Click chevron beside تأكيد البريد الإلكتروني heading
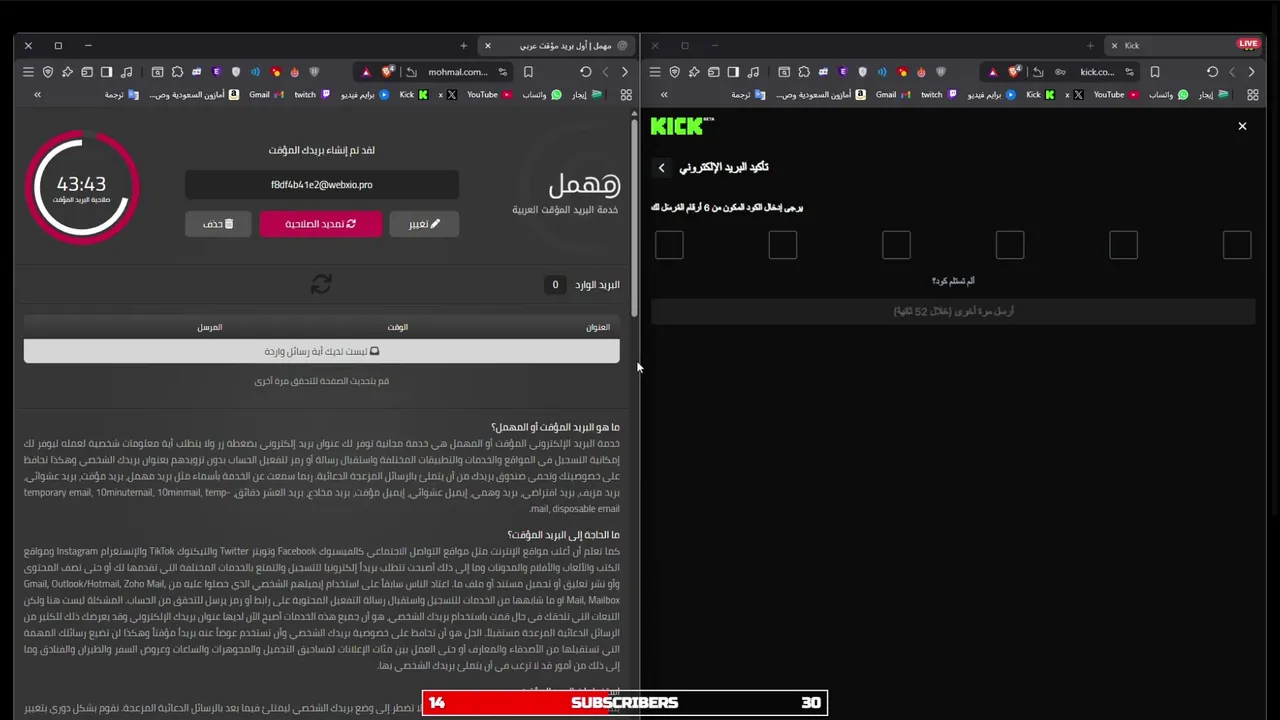 [661, 168]
